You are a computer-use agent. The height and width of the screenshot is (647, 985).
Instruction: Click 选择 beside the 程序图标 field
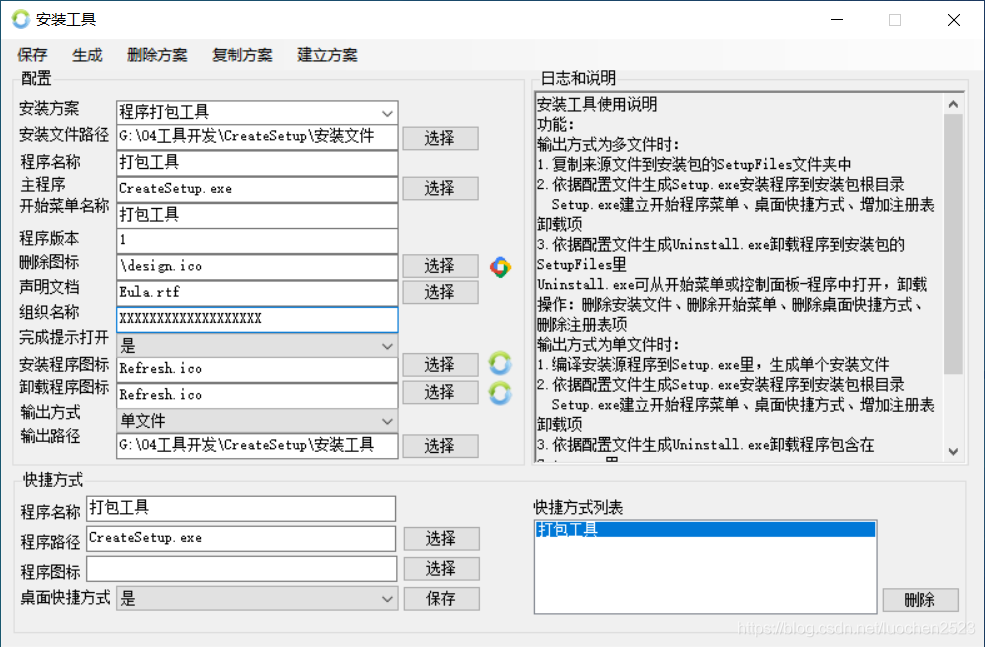point(441,568)
